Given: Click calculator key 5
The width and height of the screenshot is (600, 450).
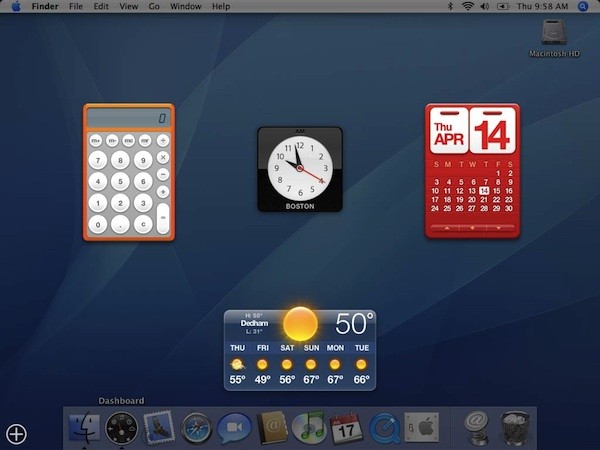Looking at the screenshot, I should coord(120,181).
